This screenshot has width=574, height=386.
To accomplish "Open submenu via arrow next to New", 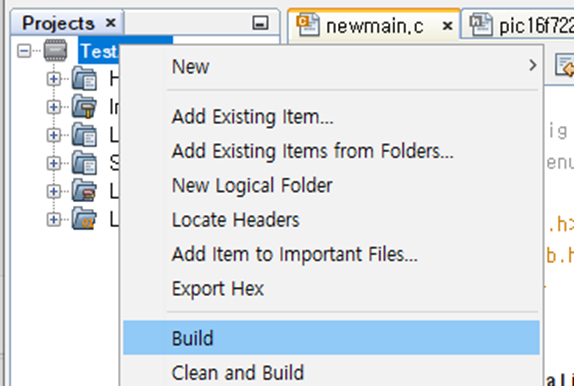I will click(x=533, y=66).
